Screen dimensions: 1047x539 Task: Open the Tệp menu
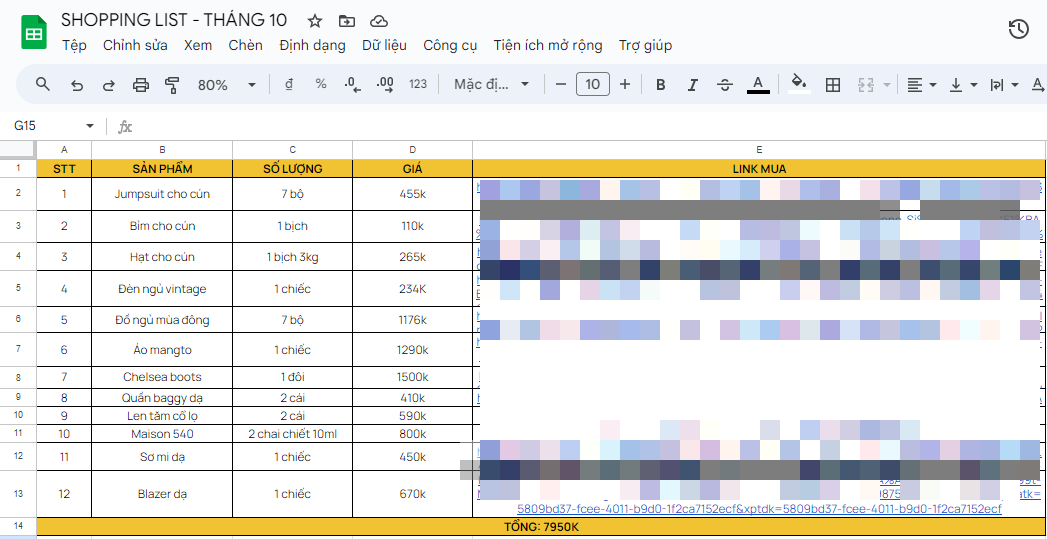(x=74, y=45)
